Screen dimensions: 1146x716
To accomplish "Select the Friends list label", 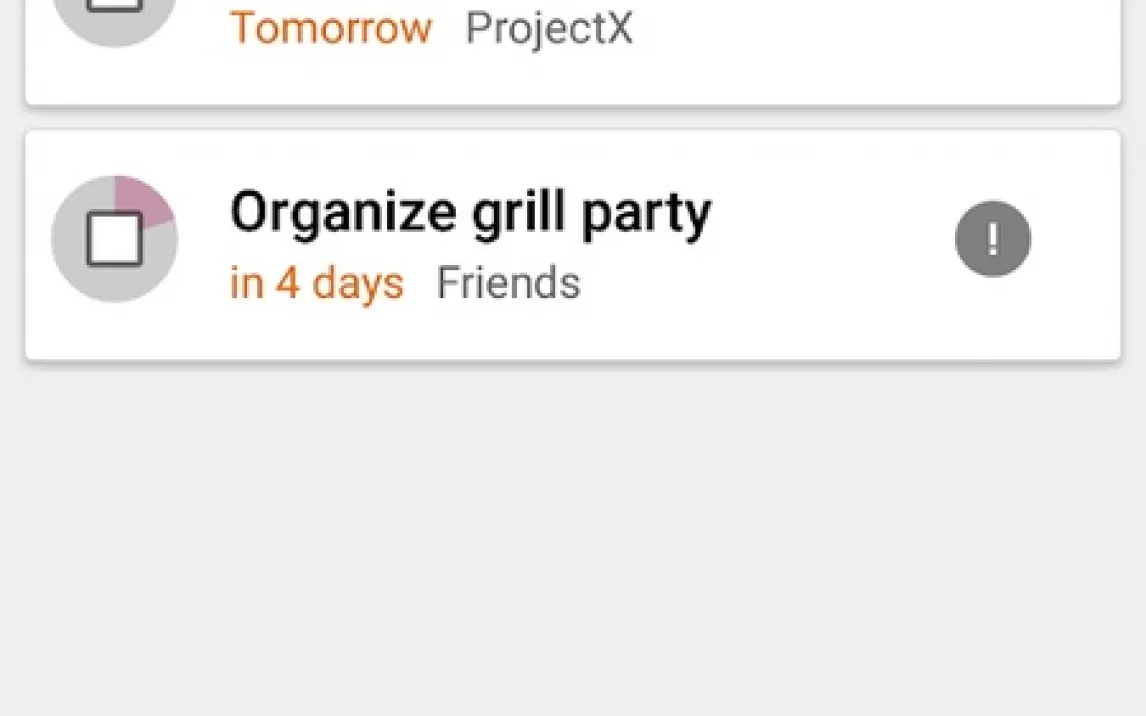I will click(508, 283).
